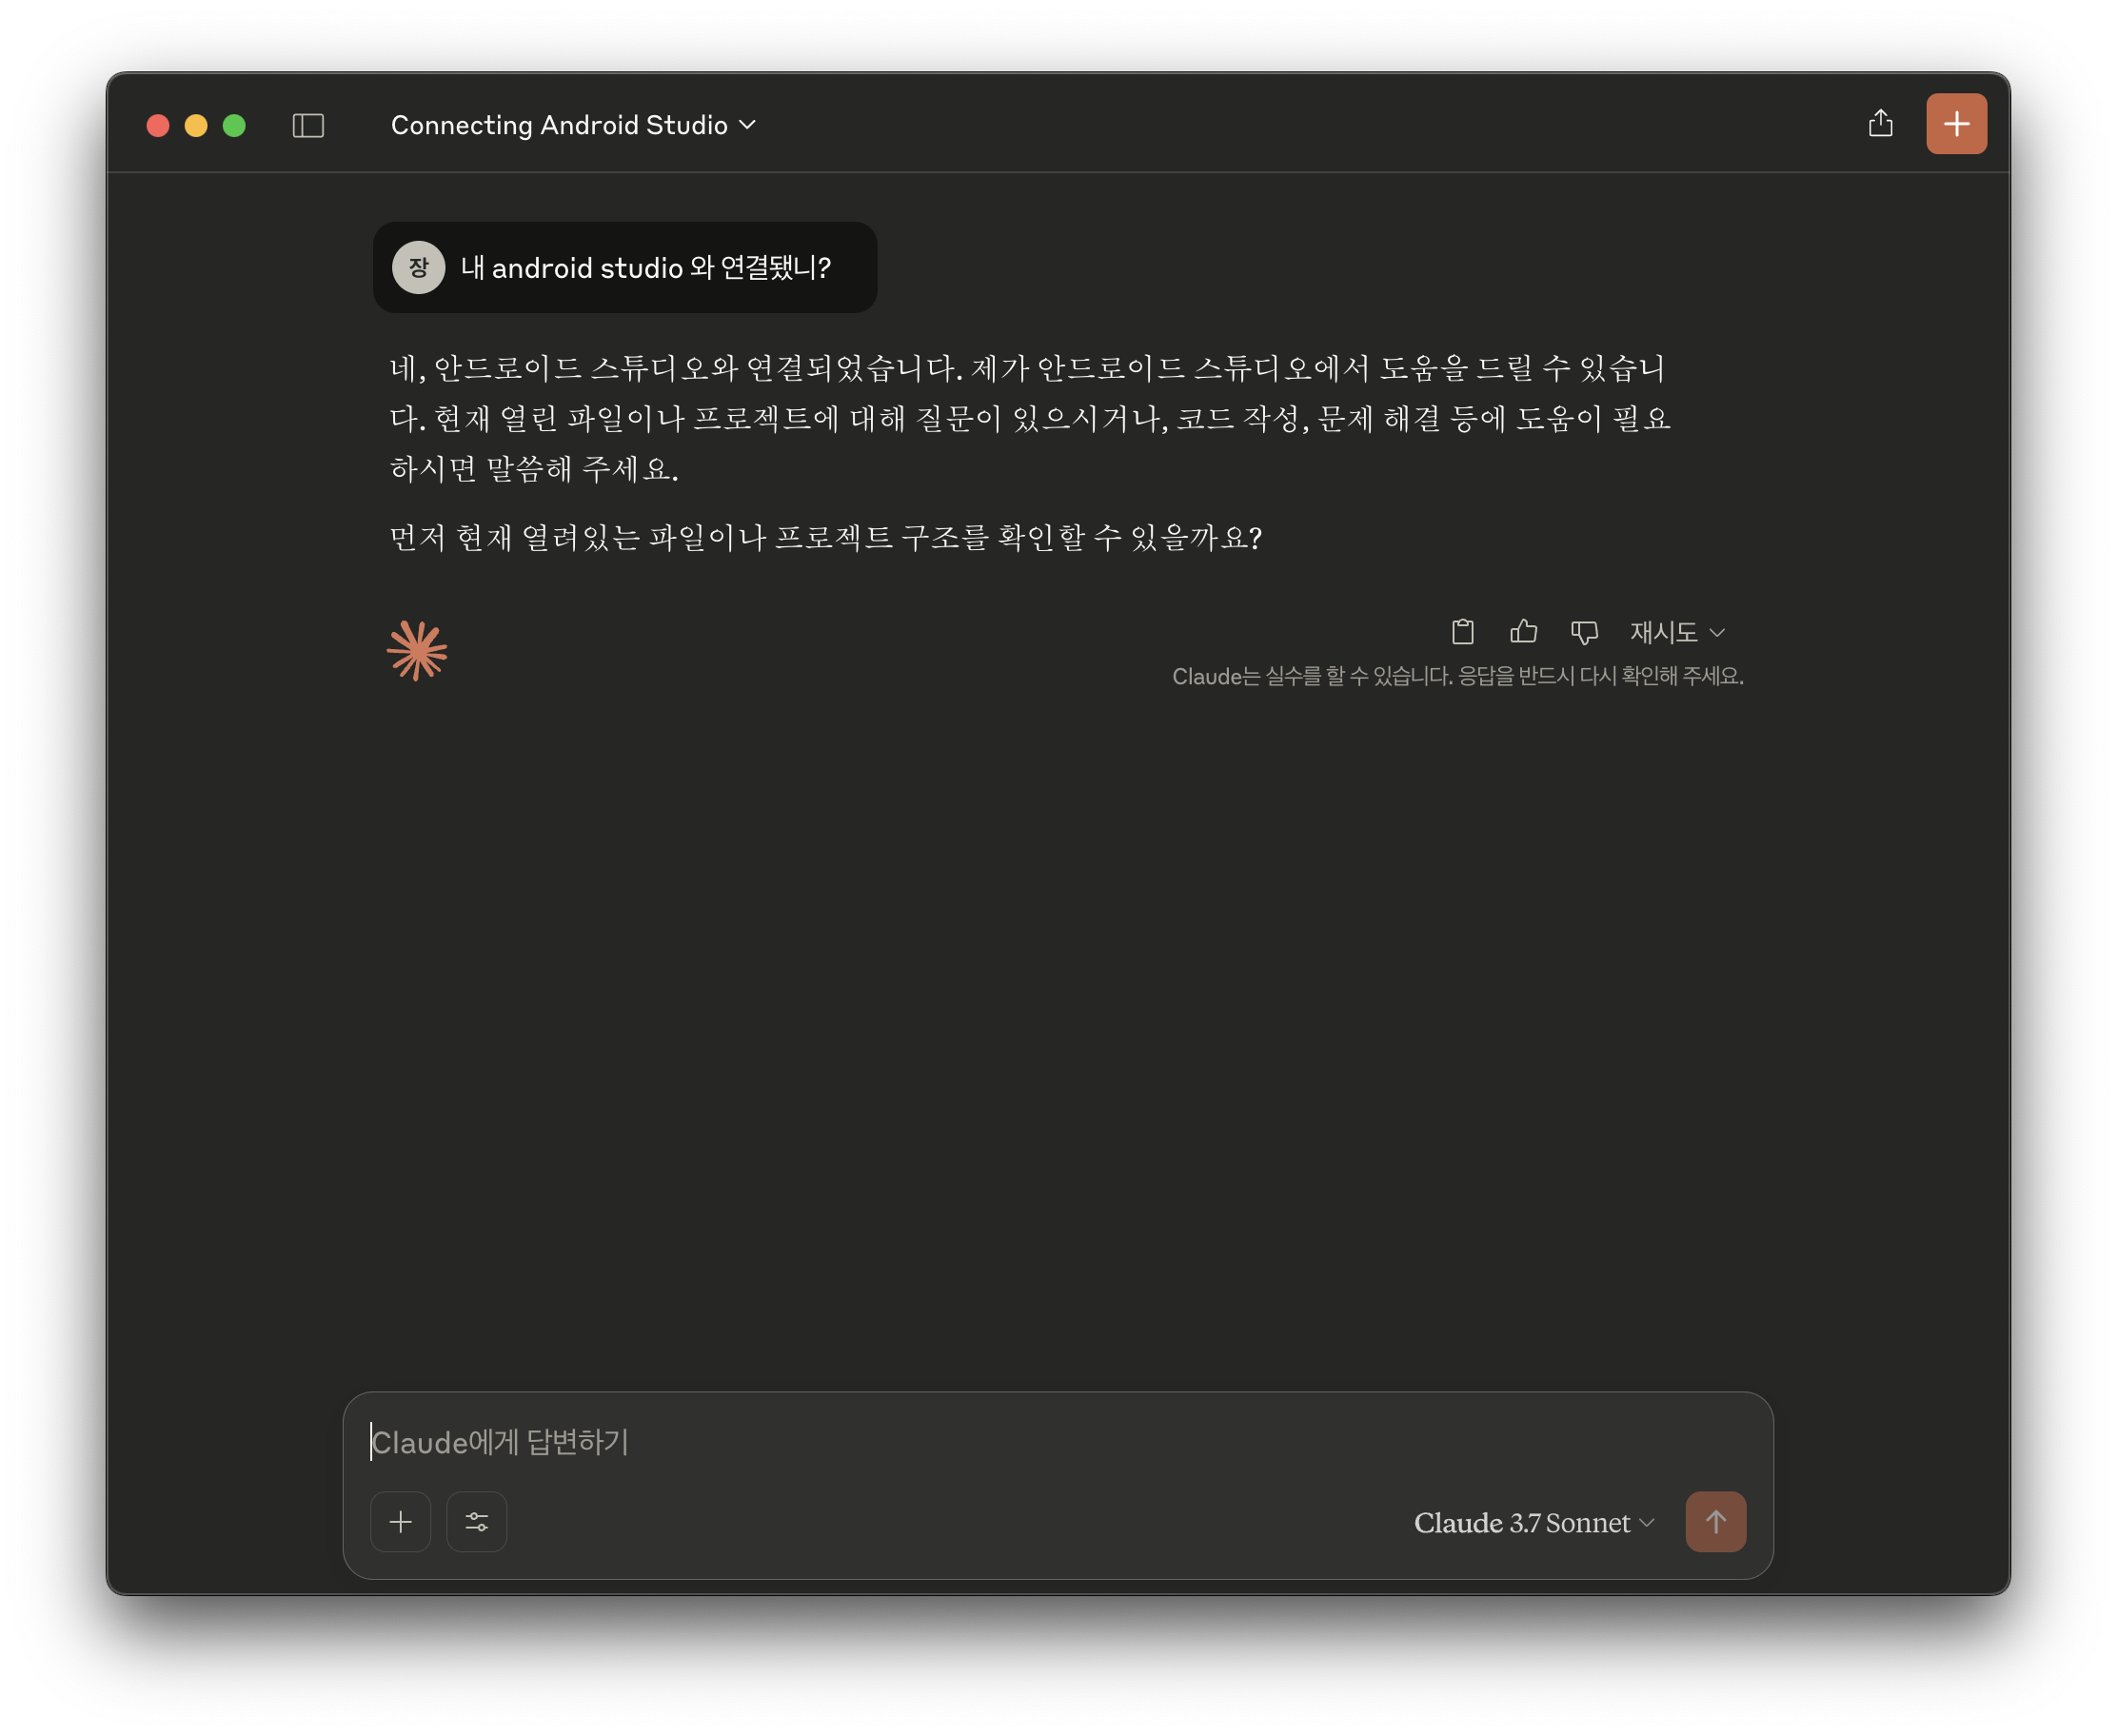The width and height of the screenshot is (2117, 1736).
Task: Maximize the window with green button
Action: (x=234, y=125)
